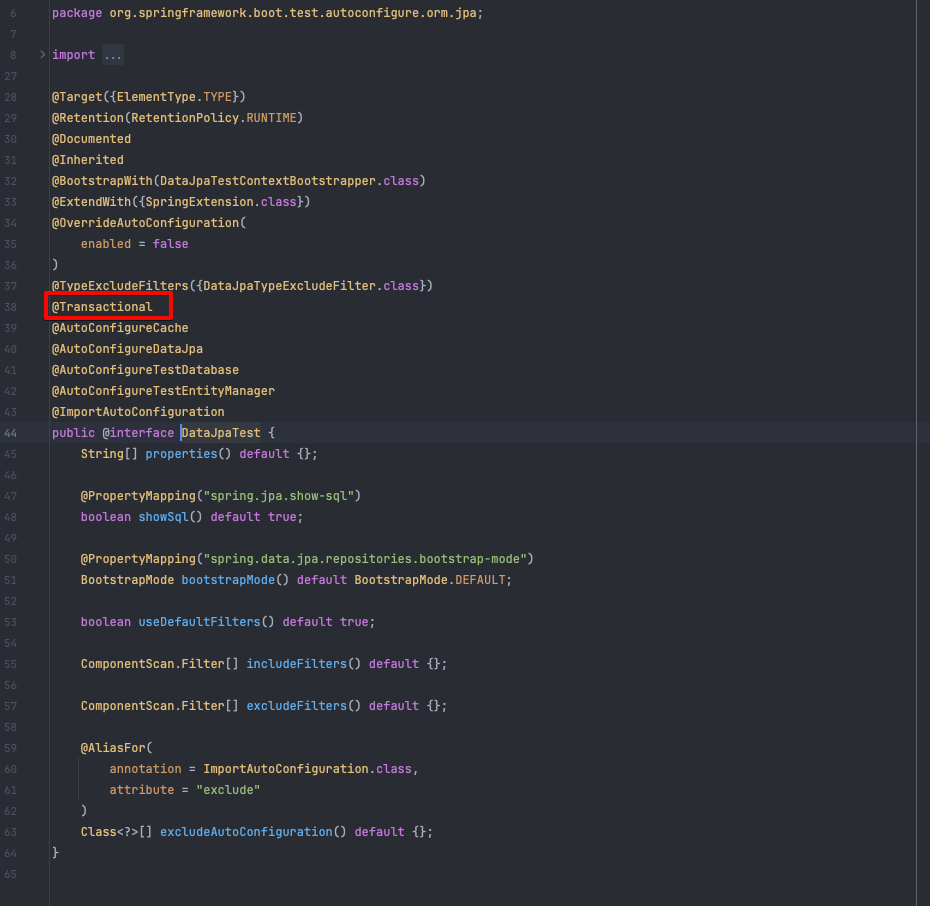The width and height of the screenshot is (930, 906).
Task: Click the @AliasFor annotation
Action: coord(113,748)
